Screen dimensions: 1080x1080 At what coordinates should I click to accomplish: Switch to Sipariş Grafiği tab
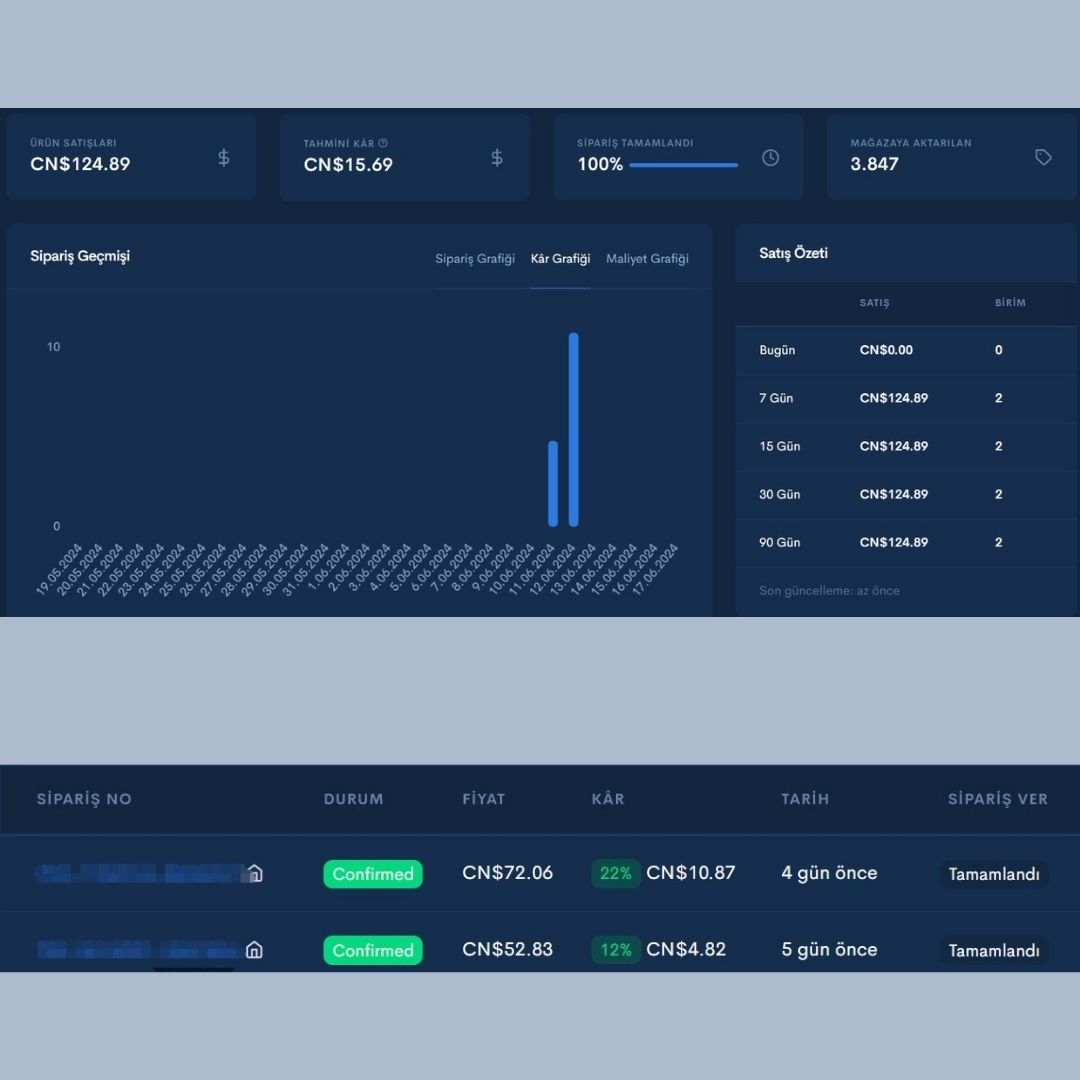point(475,258)
